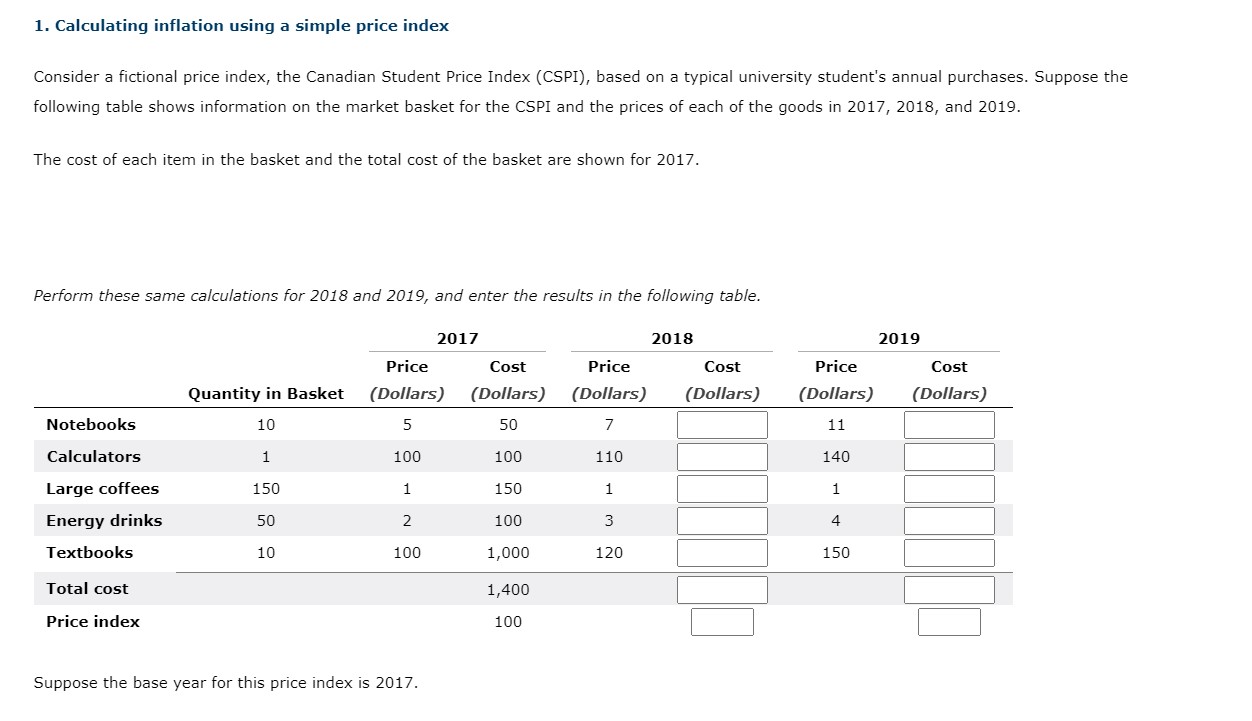Click the 2019 Cost field for Energy drinks
Screen dimensions: 1252x721
point(949,520)
